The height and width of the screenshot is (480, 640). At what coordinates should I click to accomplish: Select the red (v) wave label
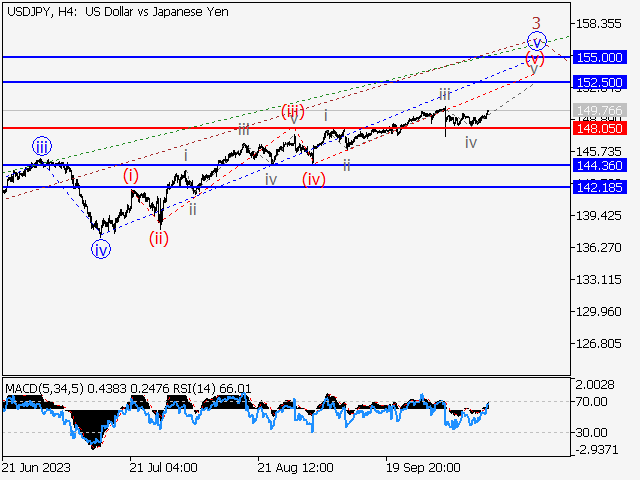tap(535, 59)
